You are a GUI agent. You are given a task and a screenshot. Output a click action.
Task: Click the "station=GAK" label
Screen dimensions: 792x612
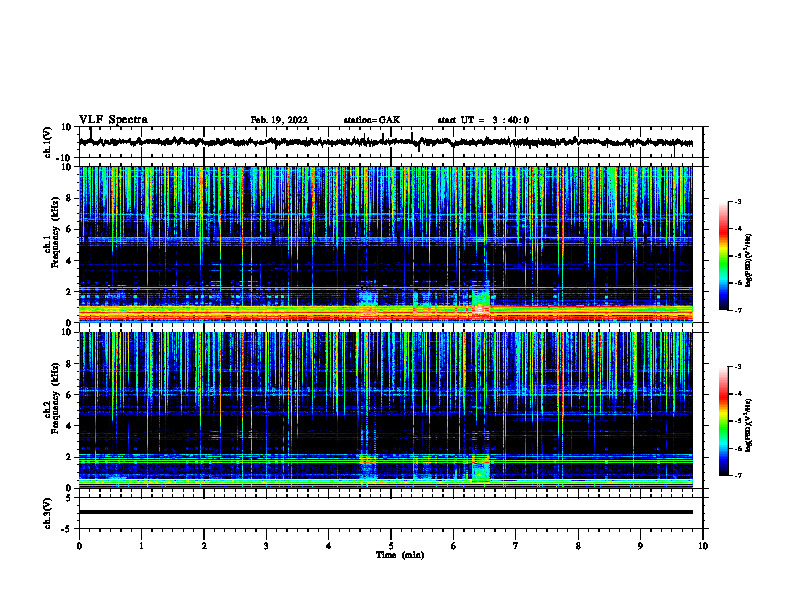(x=372, y=120)
